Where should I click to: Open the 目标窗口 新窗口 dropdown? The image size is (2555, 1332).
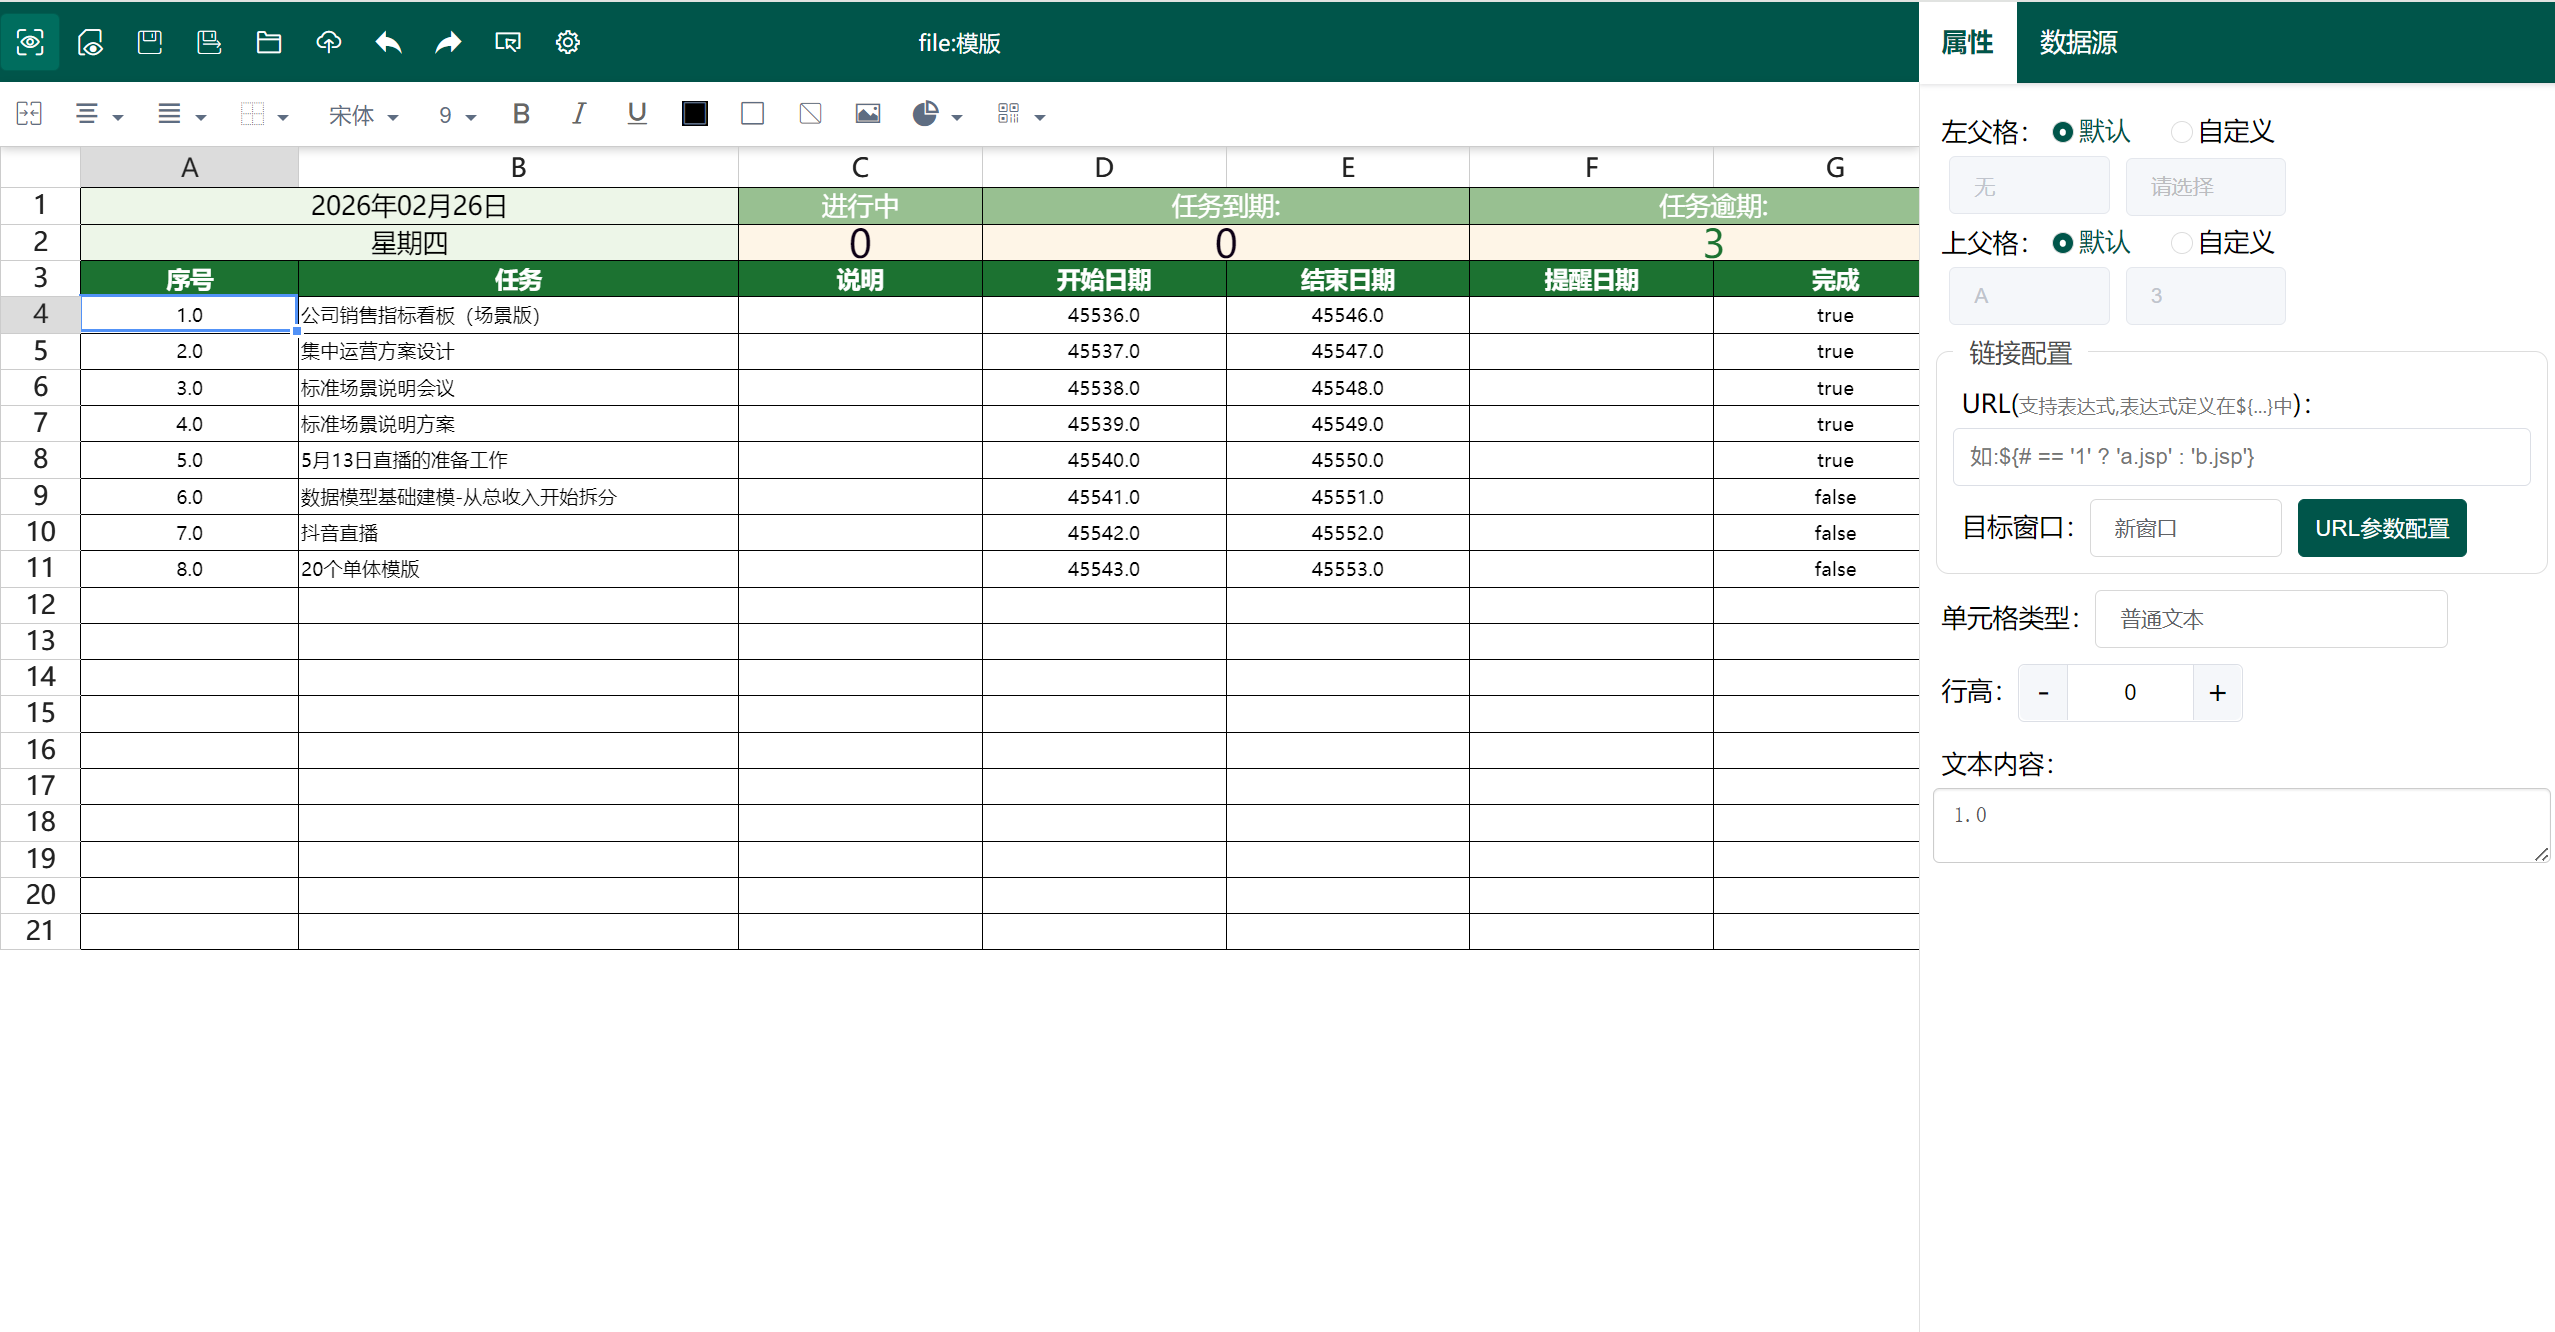pyautogui.click(x=2184, y=528)
